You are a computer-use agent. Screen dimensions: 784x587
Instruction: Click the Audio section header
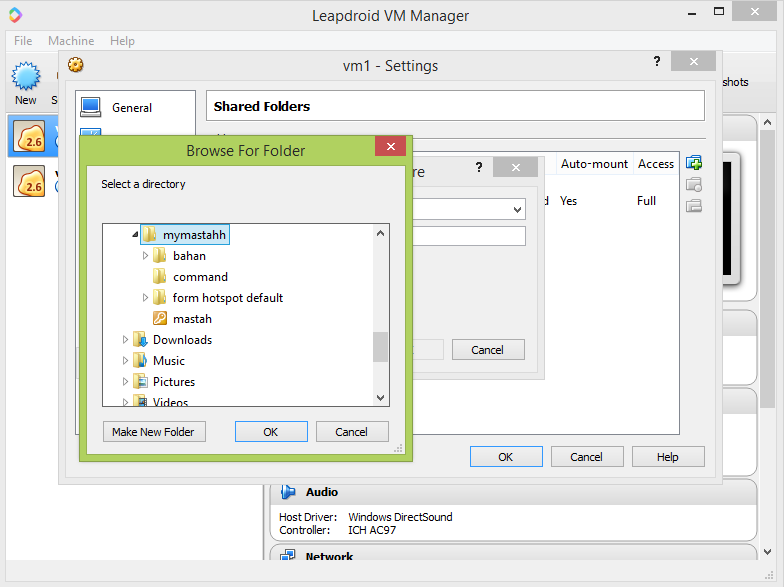(513, 492)
